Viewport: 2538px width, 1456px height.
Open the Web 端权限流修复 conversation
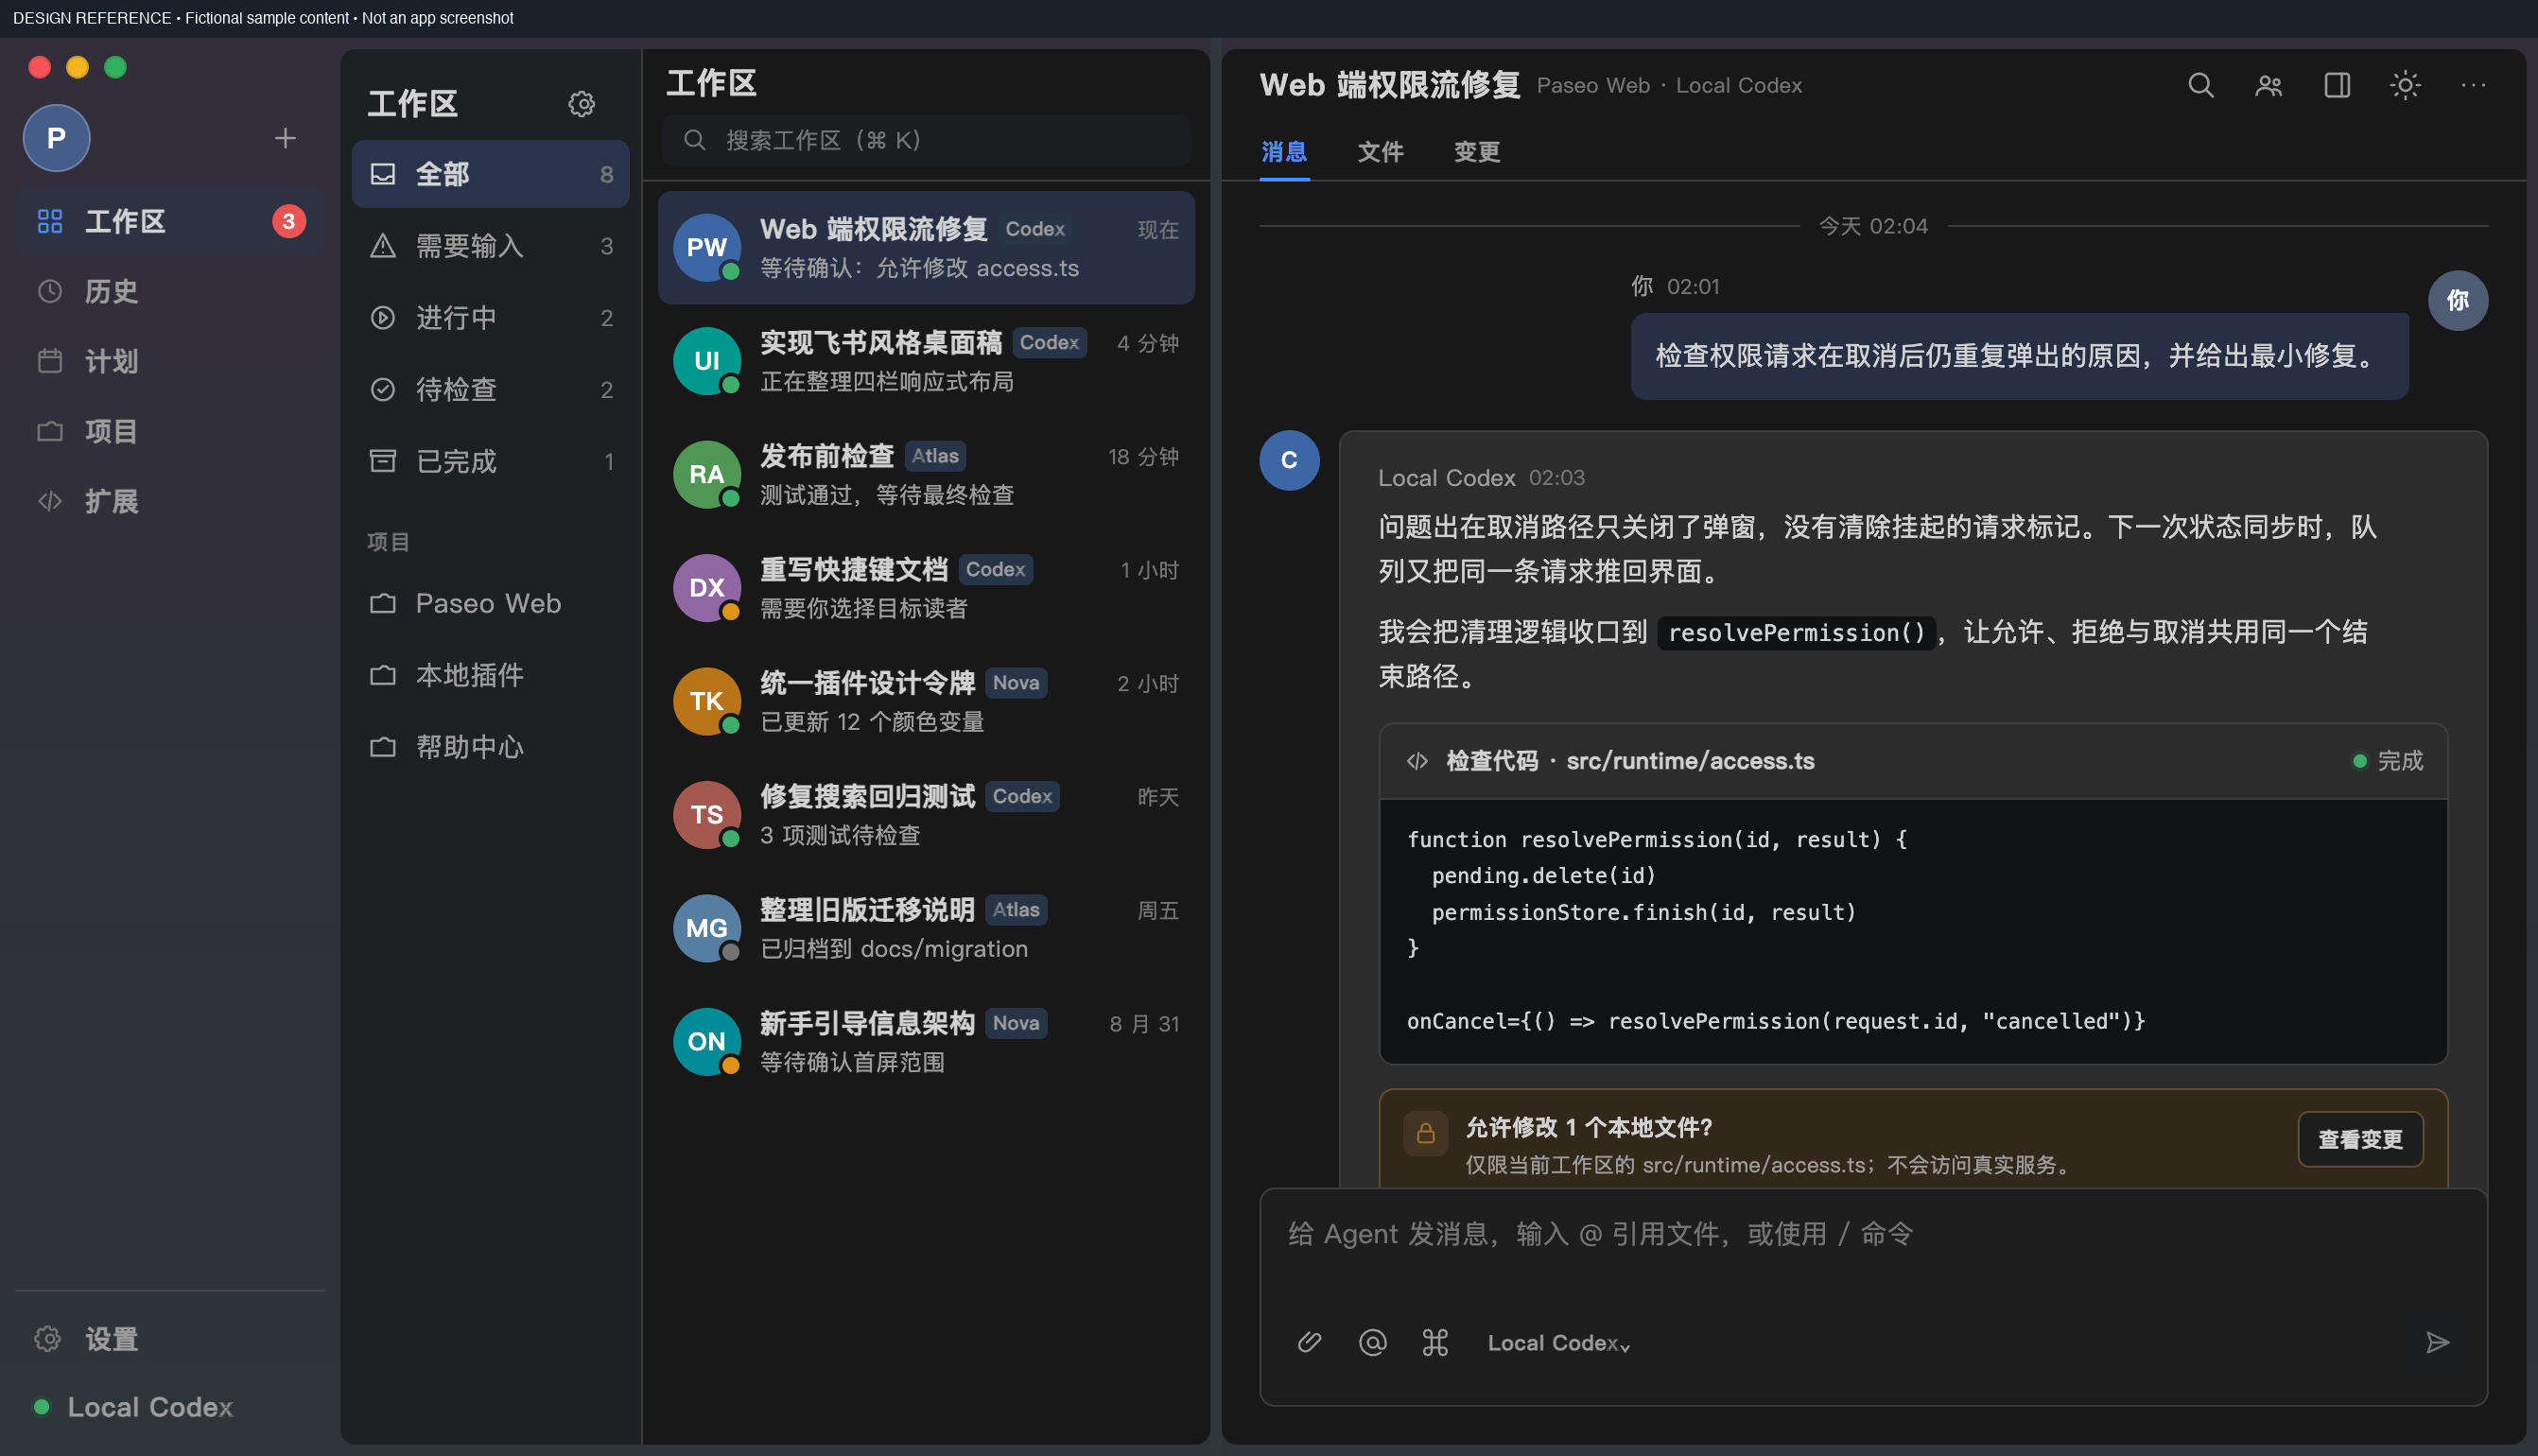tap(926, 248)
